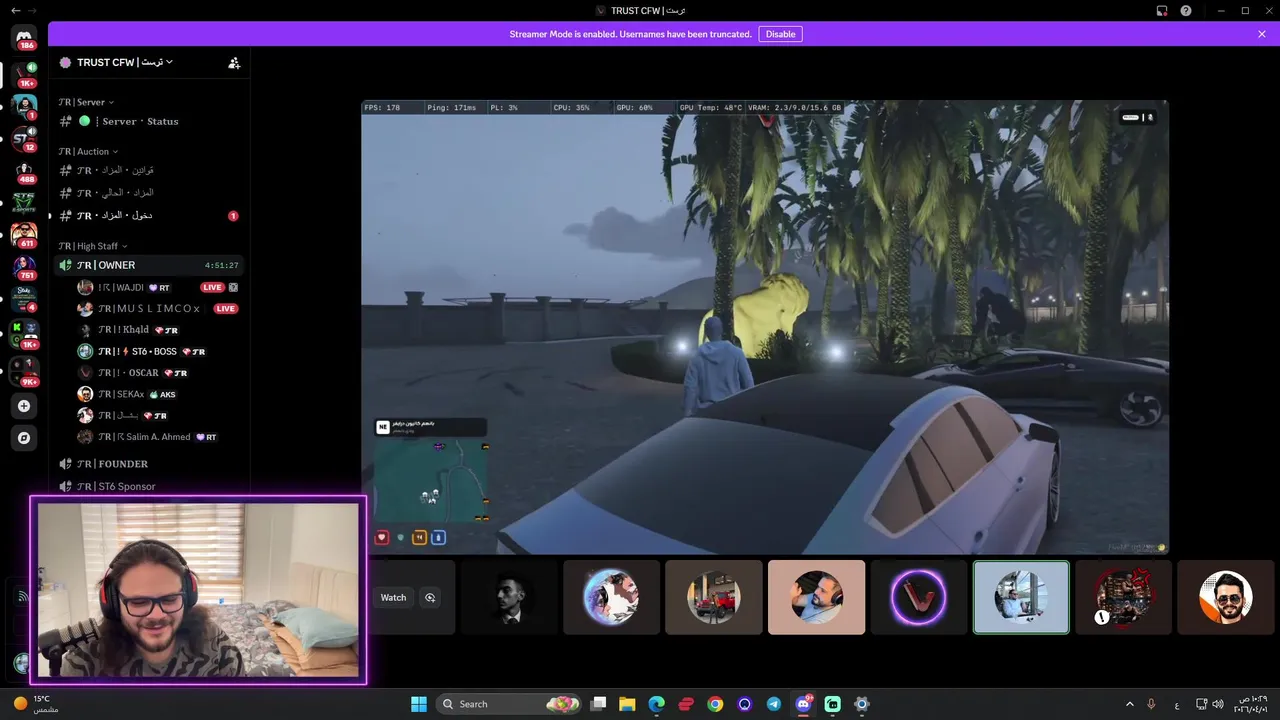Open server icon with badge 4

tap(24, 298)
